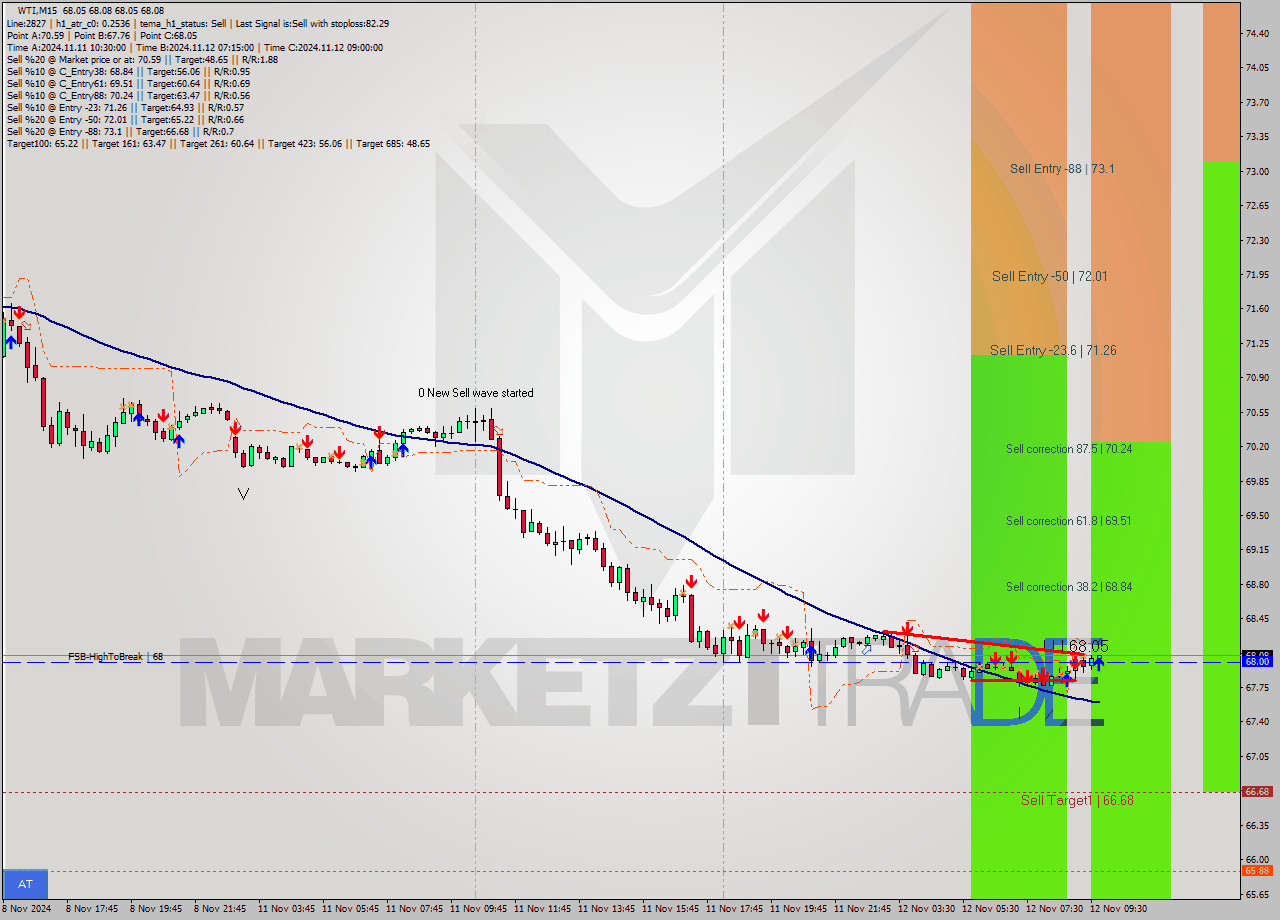Click the "Sell Entry -50 | 72.01" label

click(x=1049, y=276)
